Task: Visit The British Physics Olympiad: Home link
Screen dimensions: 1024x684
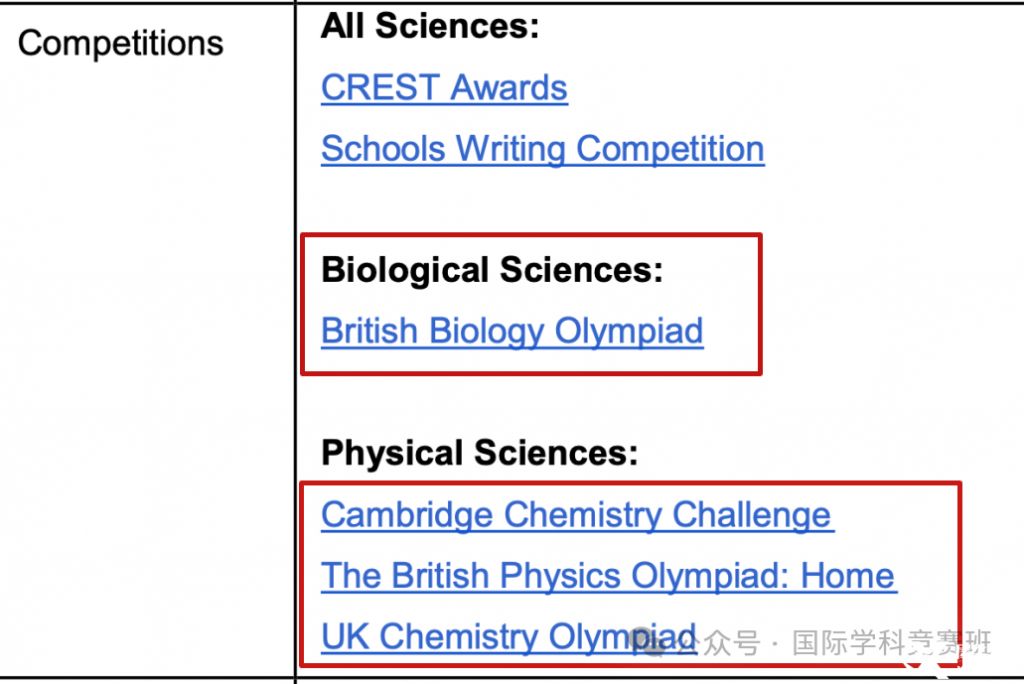Action: pyautogui.click(x=608, y=576)
